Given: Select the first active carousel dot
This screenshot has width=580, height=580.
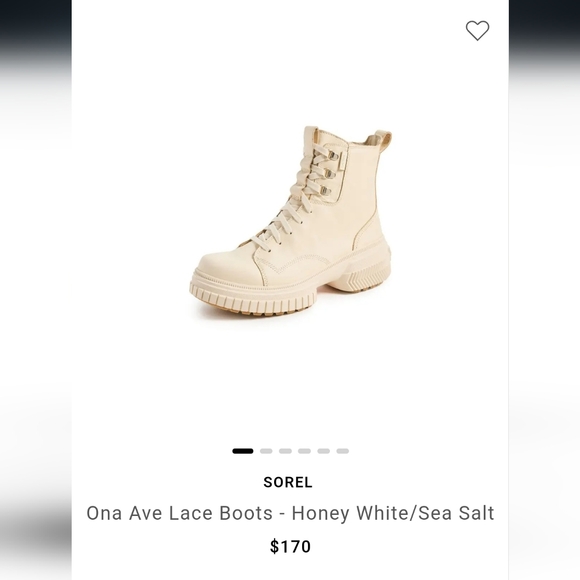Looking at the screenshot, I should coord(243,451).
